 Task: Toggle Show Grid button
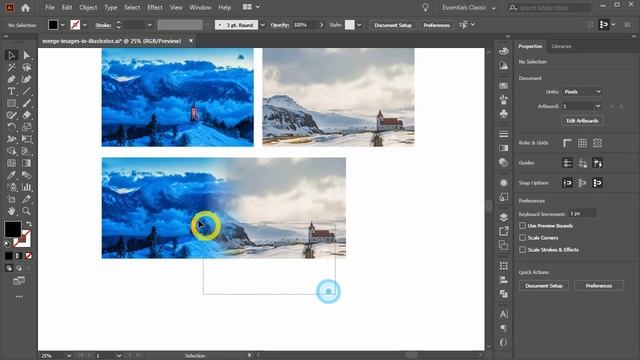[582, 143]
